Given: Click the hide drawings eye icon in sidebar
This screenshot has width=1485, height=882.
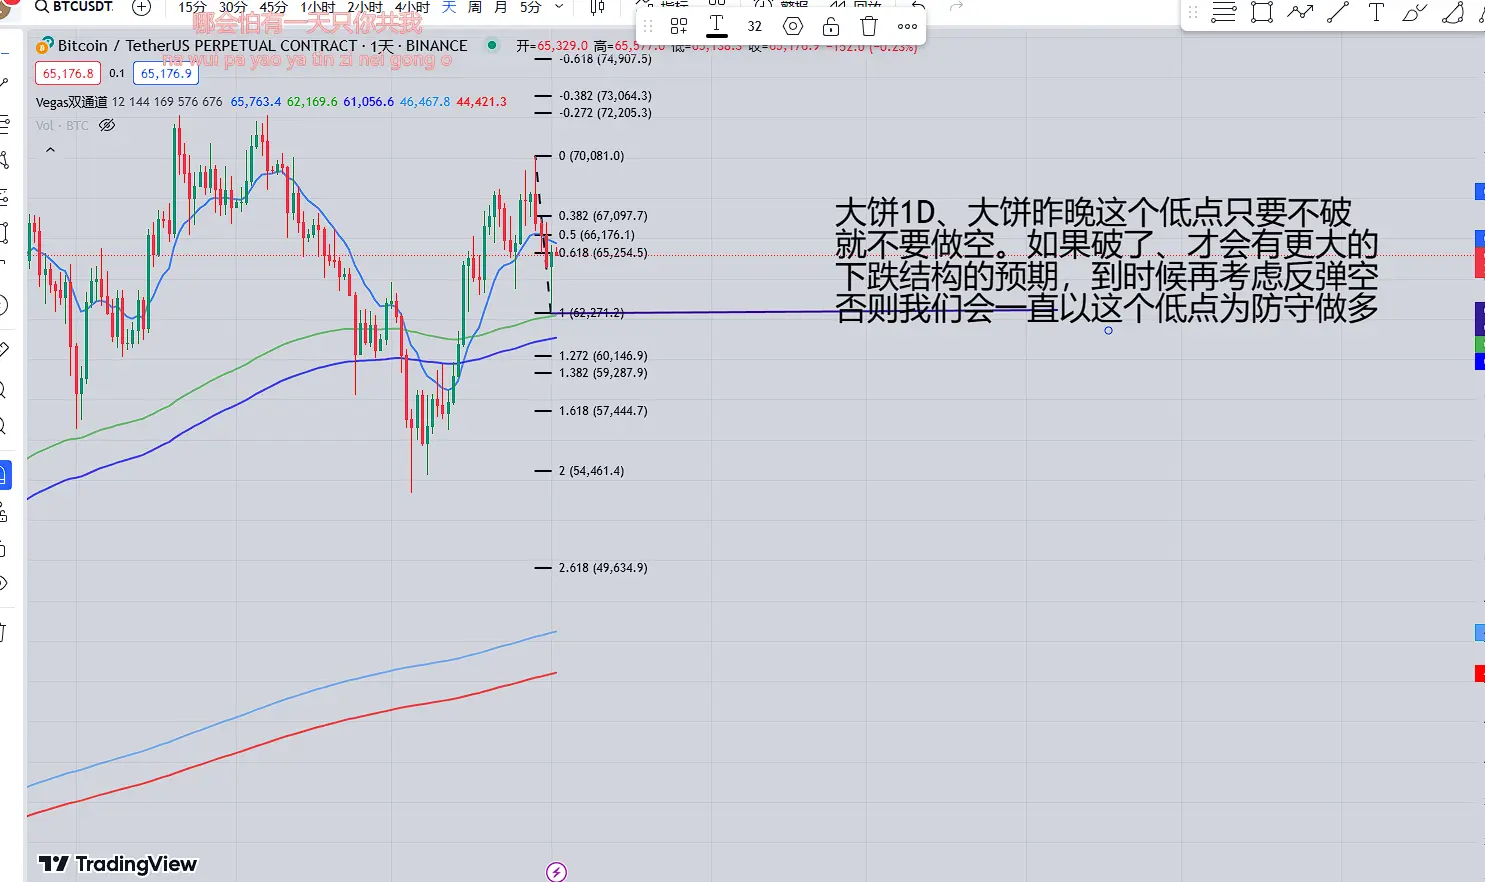Looking at the screenshot, I should pyautogui.click(x=4, y=582).
